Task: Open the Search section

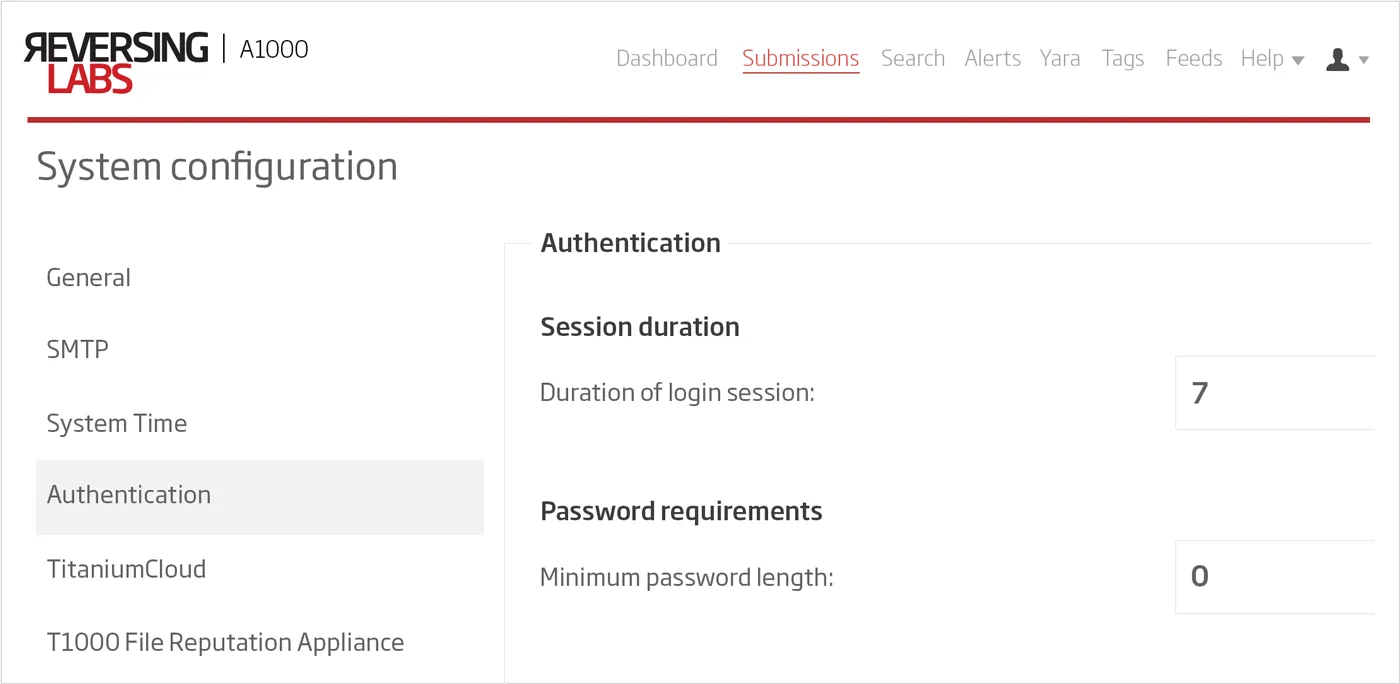Action: point(912,58)
